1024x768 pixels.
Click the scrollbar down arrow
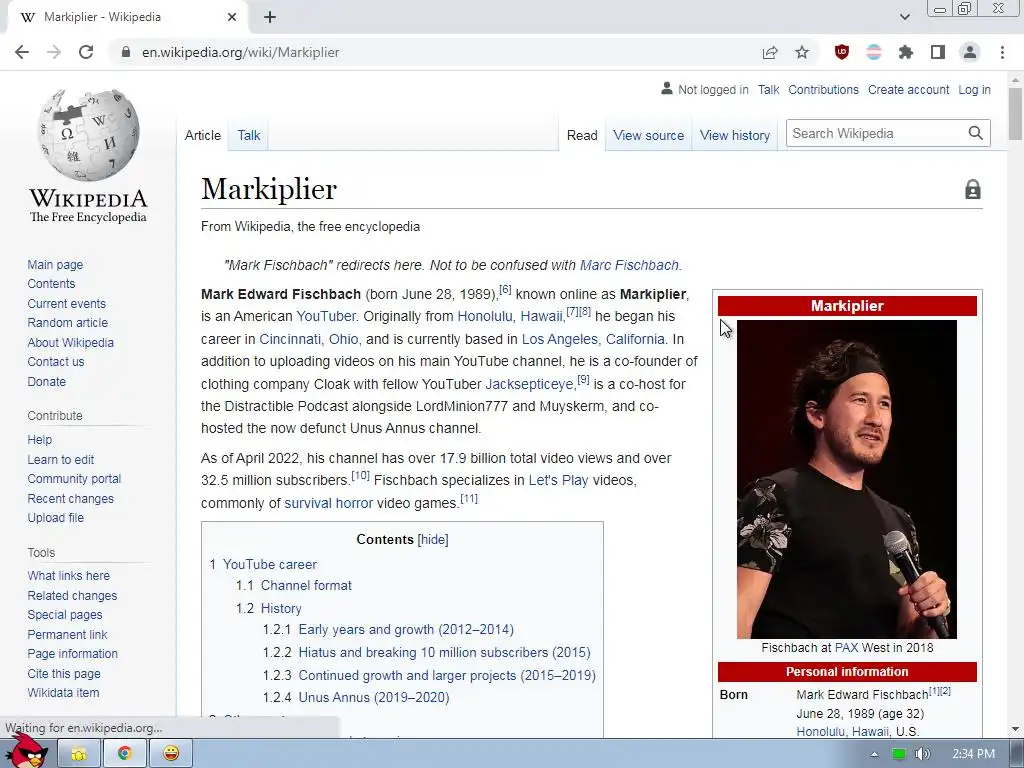[1015, 729]
